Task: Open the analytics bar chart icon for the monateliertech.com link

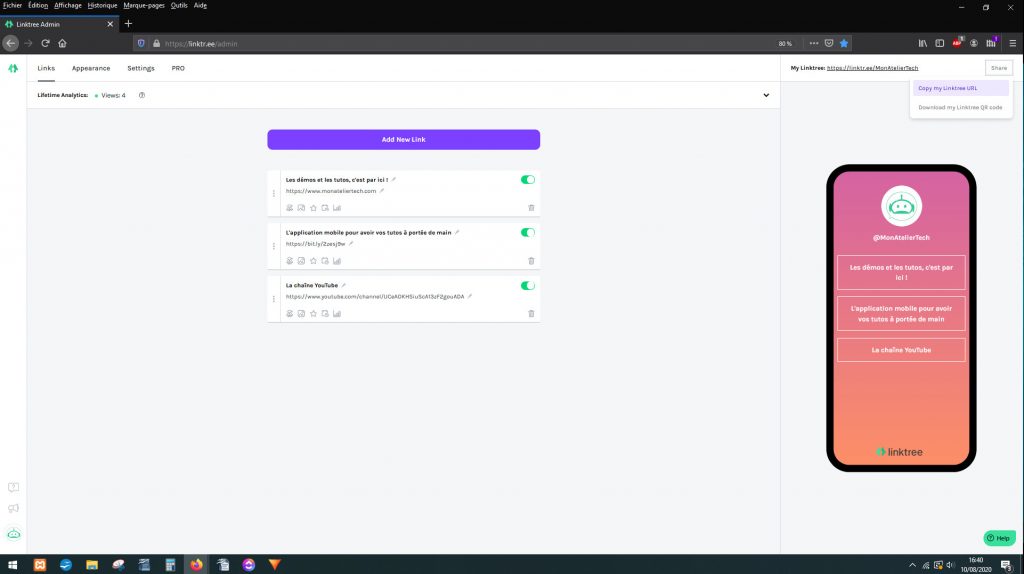Action: (x=337, y=208)
